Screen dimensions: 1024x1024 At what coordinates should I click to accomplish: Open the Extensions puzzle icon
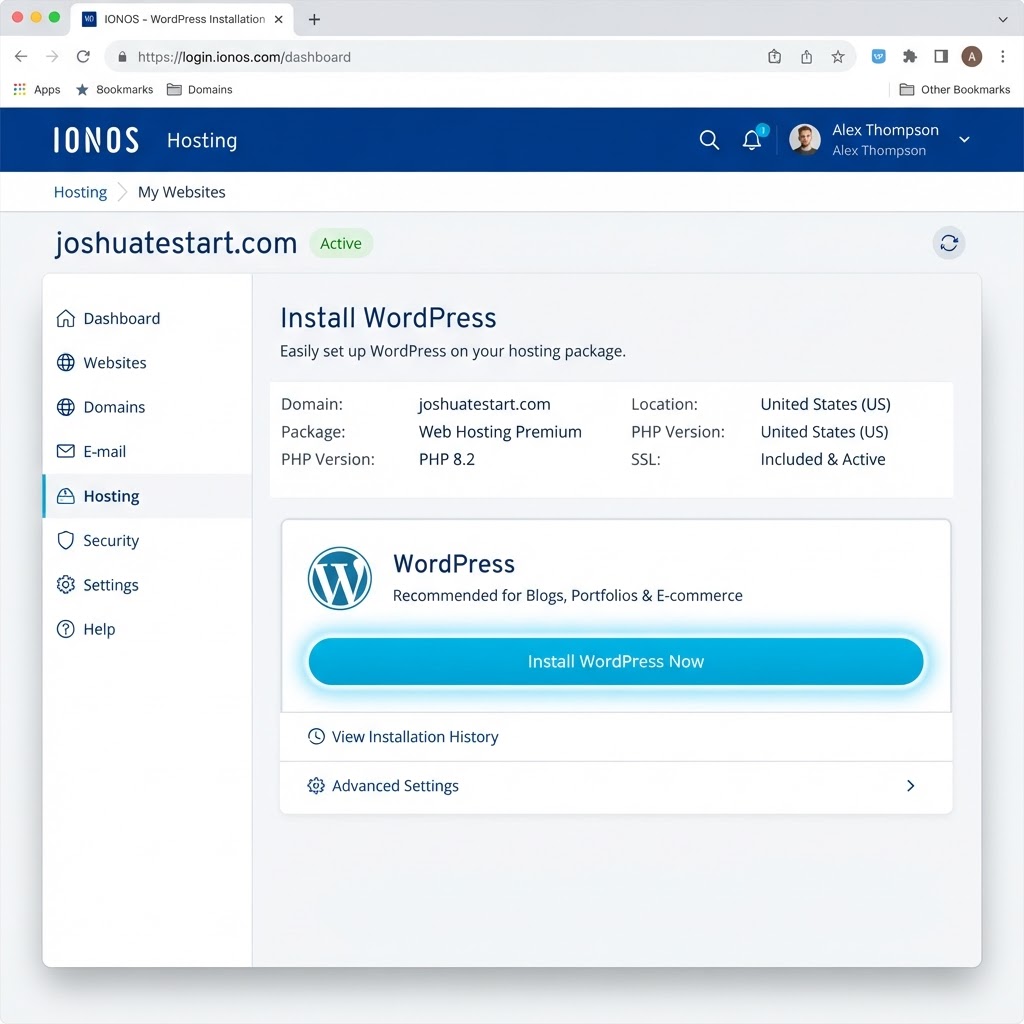coord(910,57)
